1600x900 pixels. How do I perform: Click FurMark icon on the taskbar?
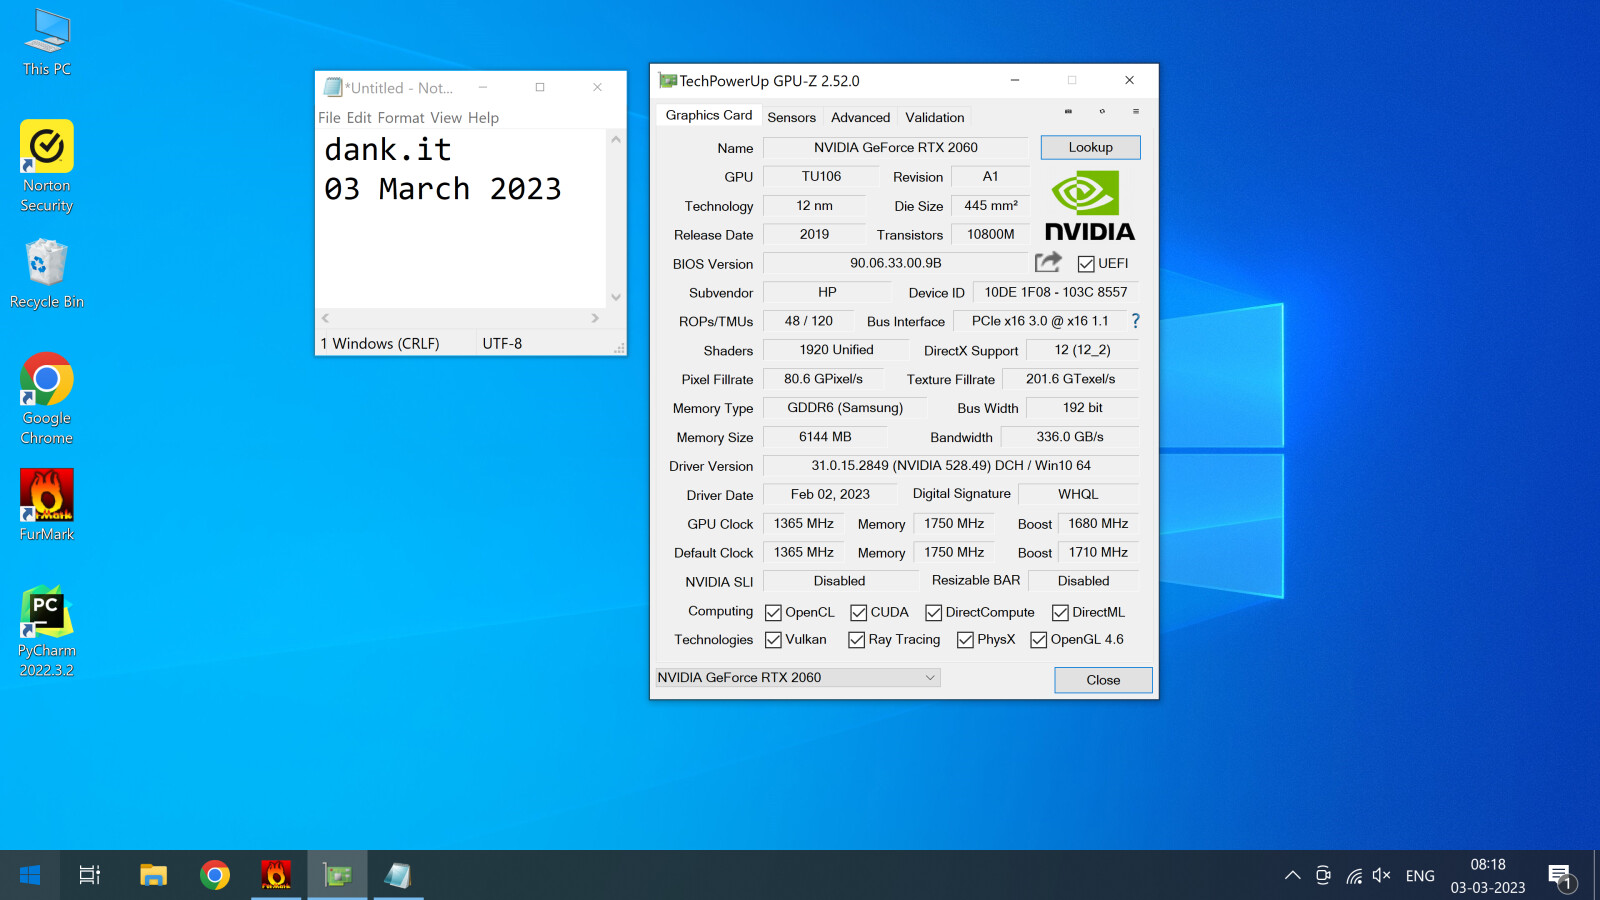[276, 875]
